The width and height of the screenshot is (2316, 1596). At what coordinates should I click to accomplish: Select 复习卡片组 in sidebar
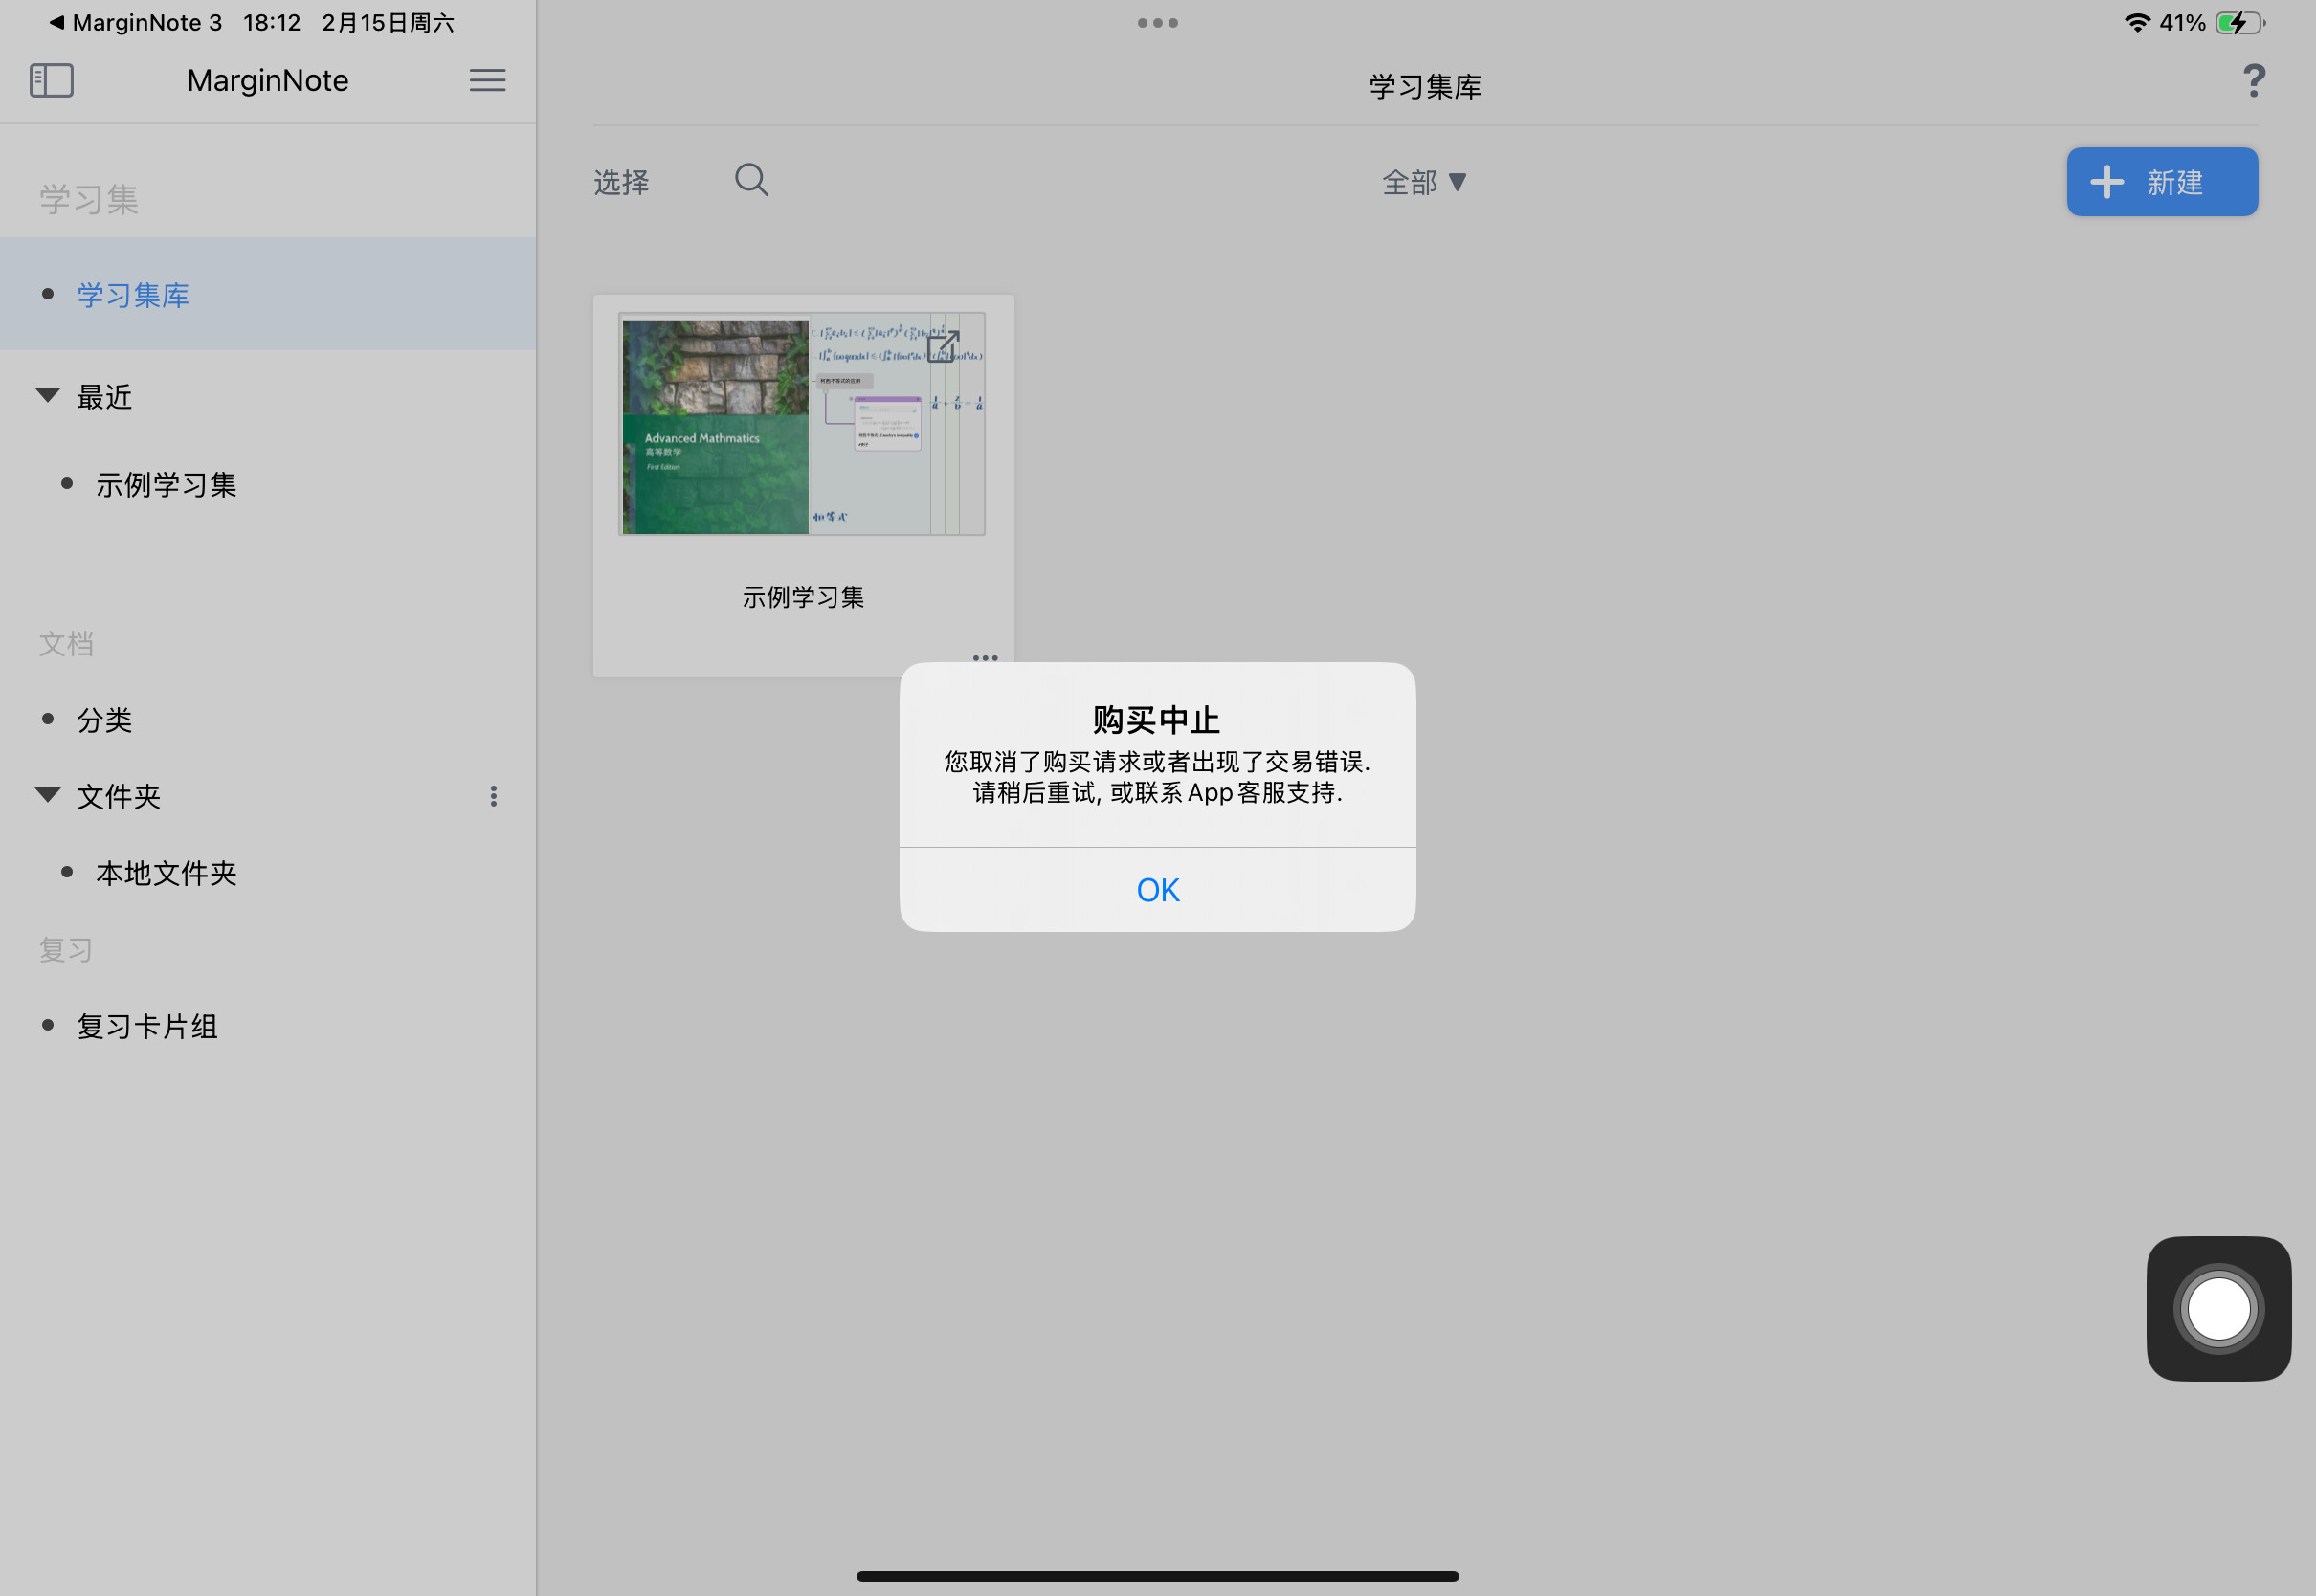[x=147, y=1026]
